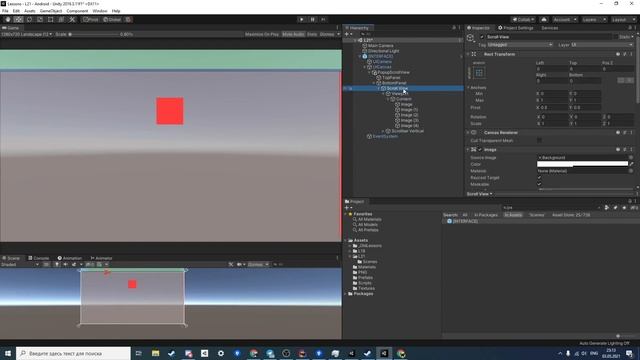Screen dimensions: 640x360
Task: Switch to the Project Settings tab
Action: [x=516, y=28]
